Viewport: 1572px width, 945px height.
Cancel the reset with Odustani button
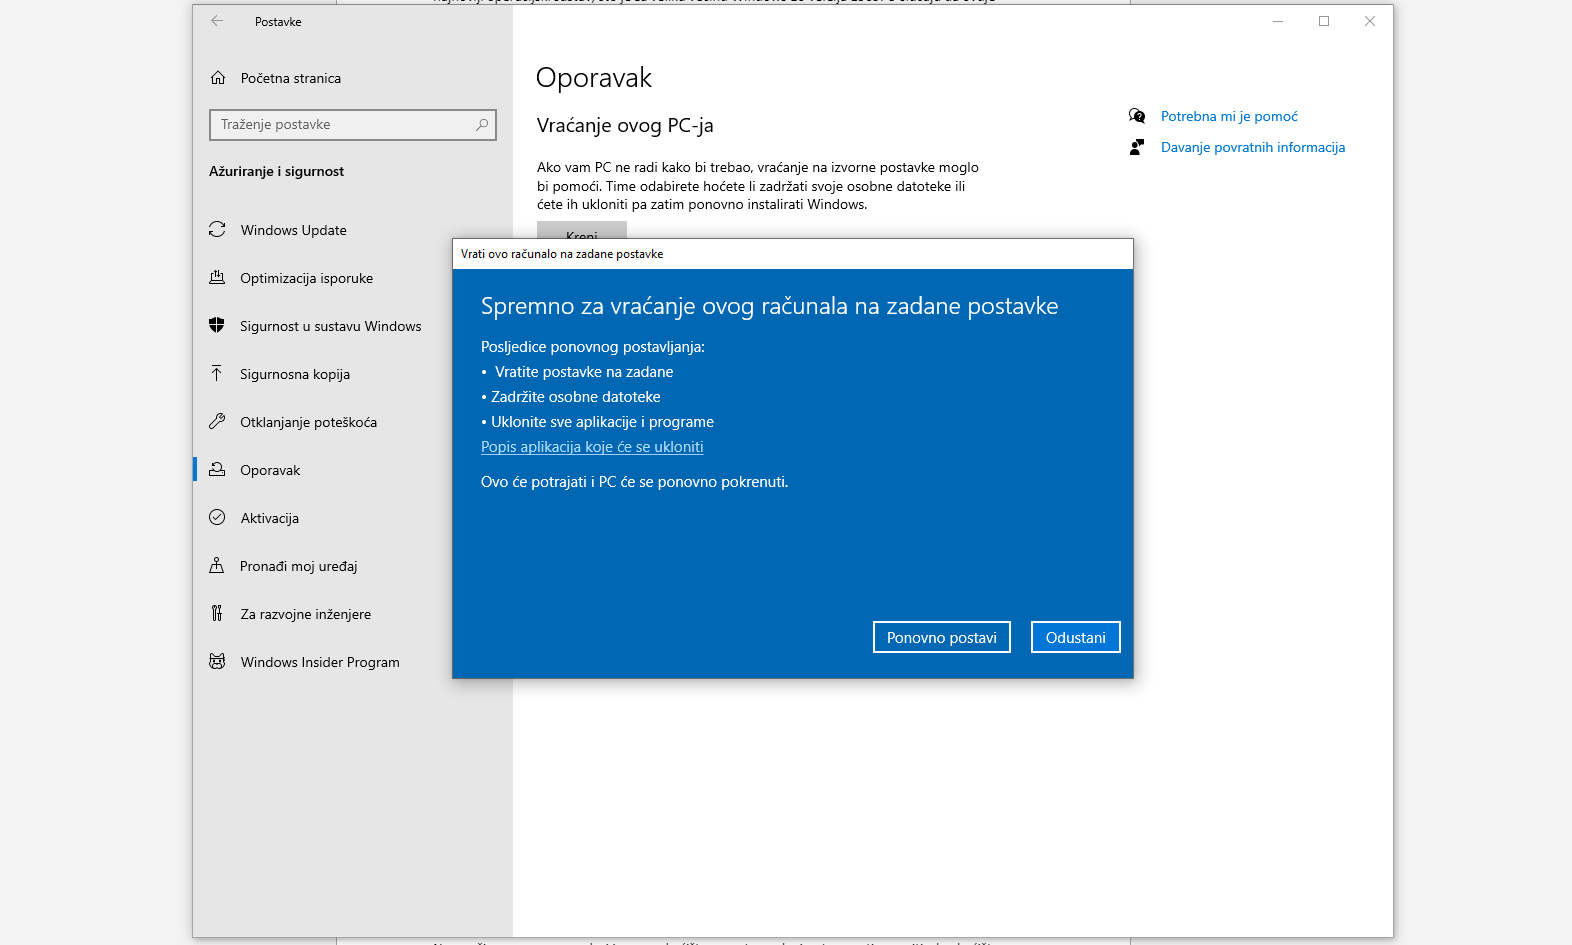pyautogui.click(x=1075, y=637)
